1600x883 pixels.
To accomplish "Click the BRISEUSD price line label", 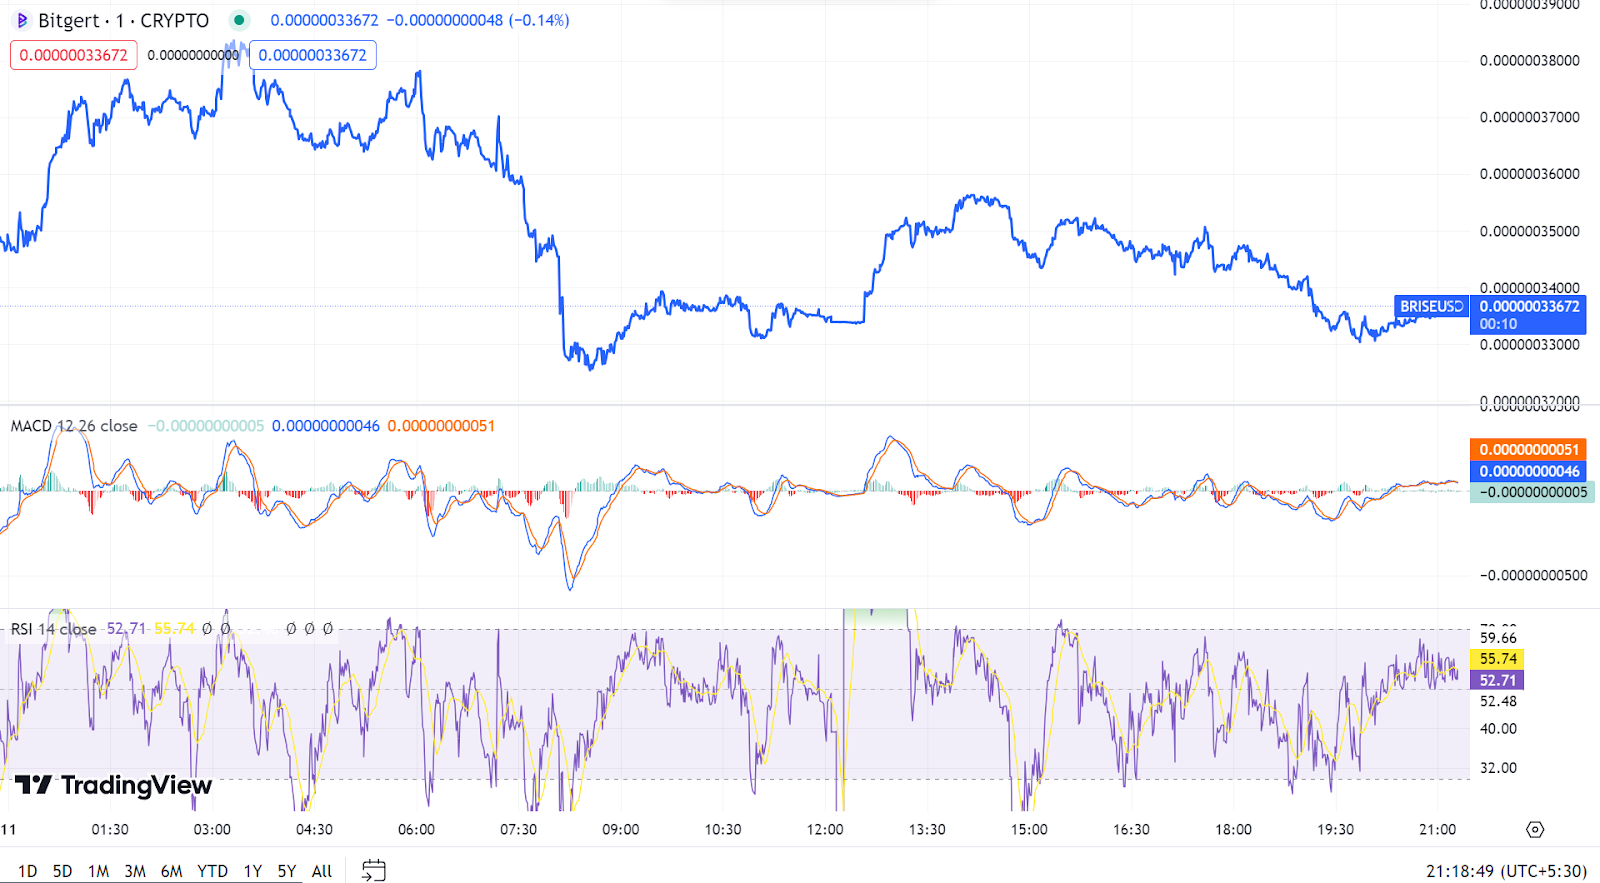I will point(1432,306).
